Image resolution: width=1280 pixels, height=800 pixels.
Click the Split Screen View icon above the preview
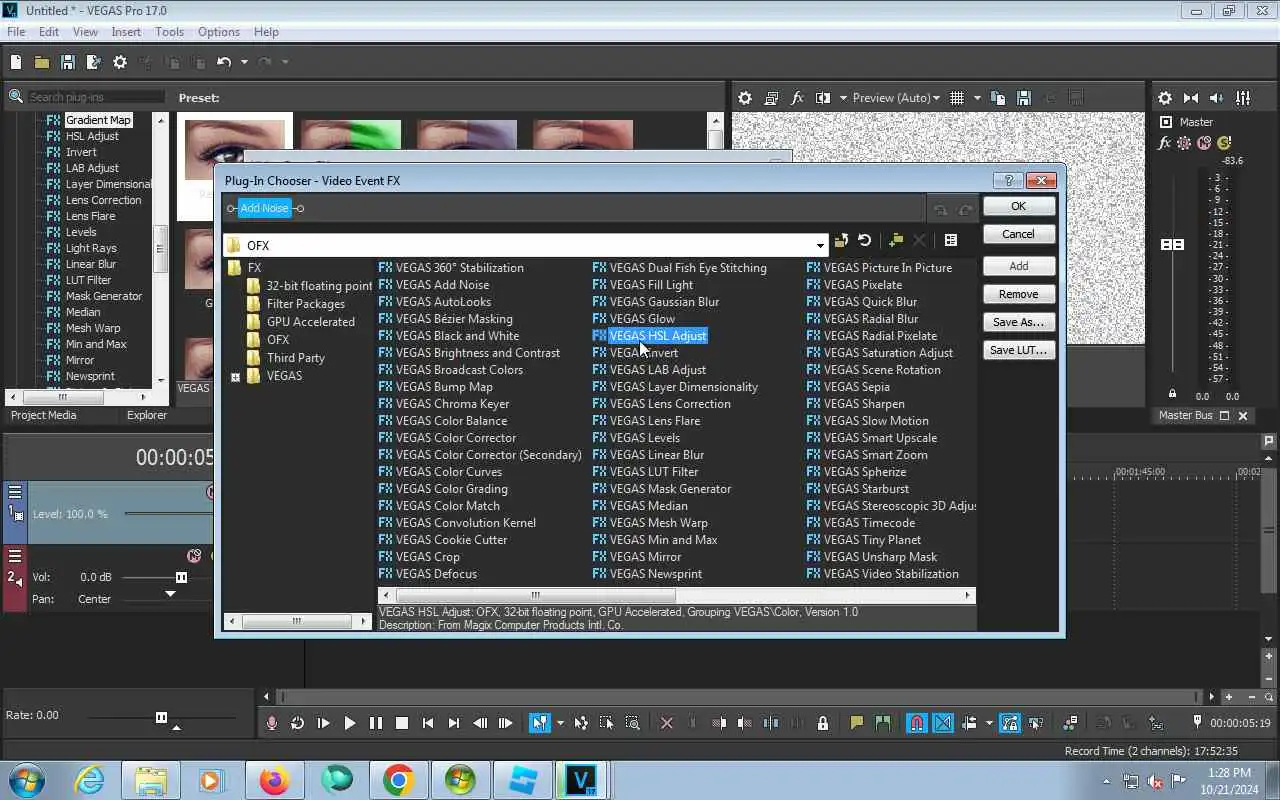coord(823,98)
